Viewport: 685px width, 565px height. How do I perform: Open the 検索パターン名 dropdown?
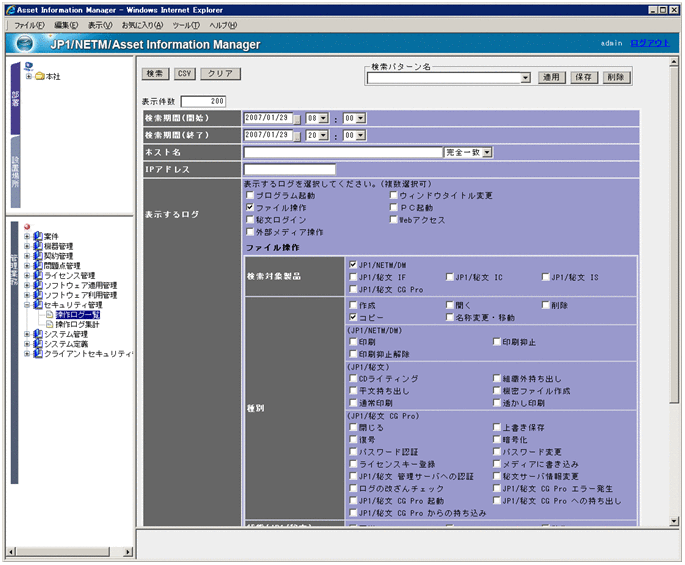526,78
